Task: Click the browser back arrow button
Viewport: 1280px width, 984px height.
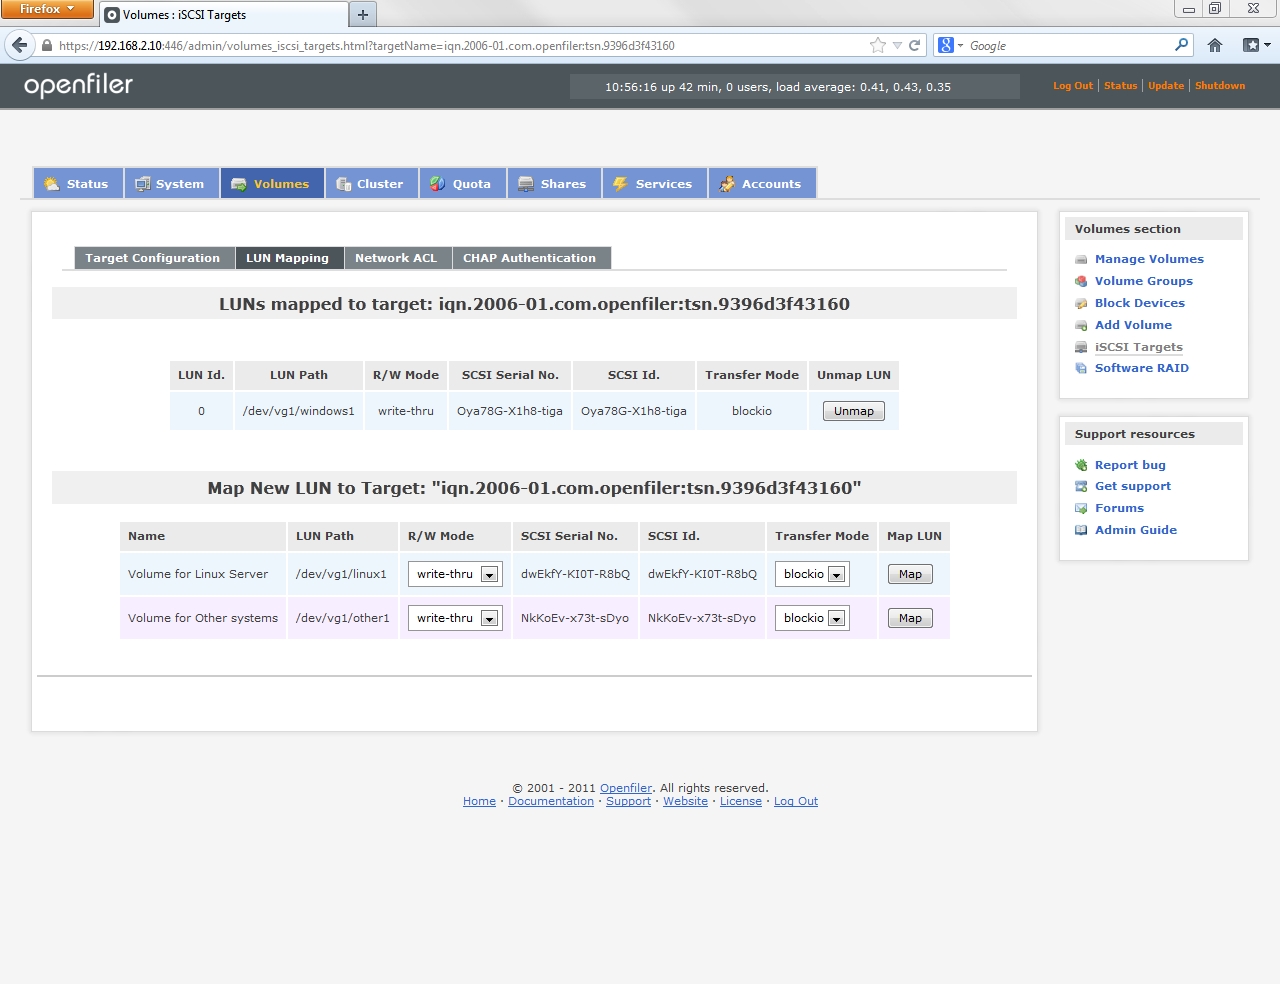Action: pos(19,45)
